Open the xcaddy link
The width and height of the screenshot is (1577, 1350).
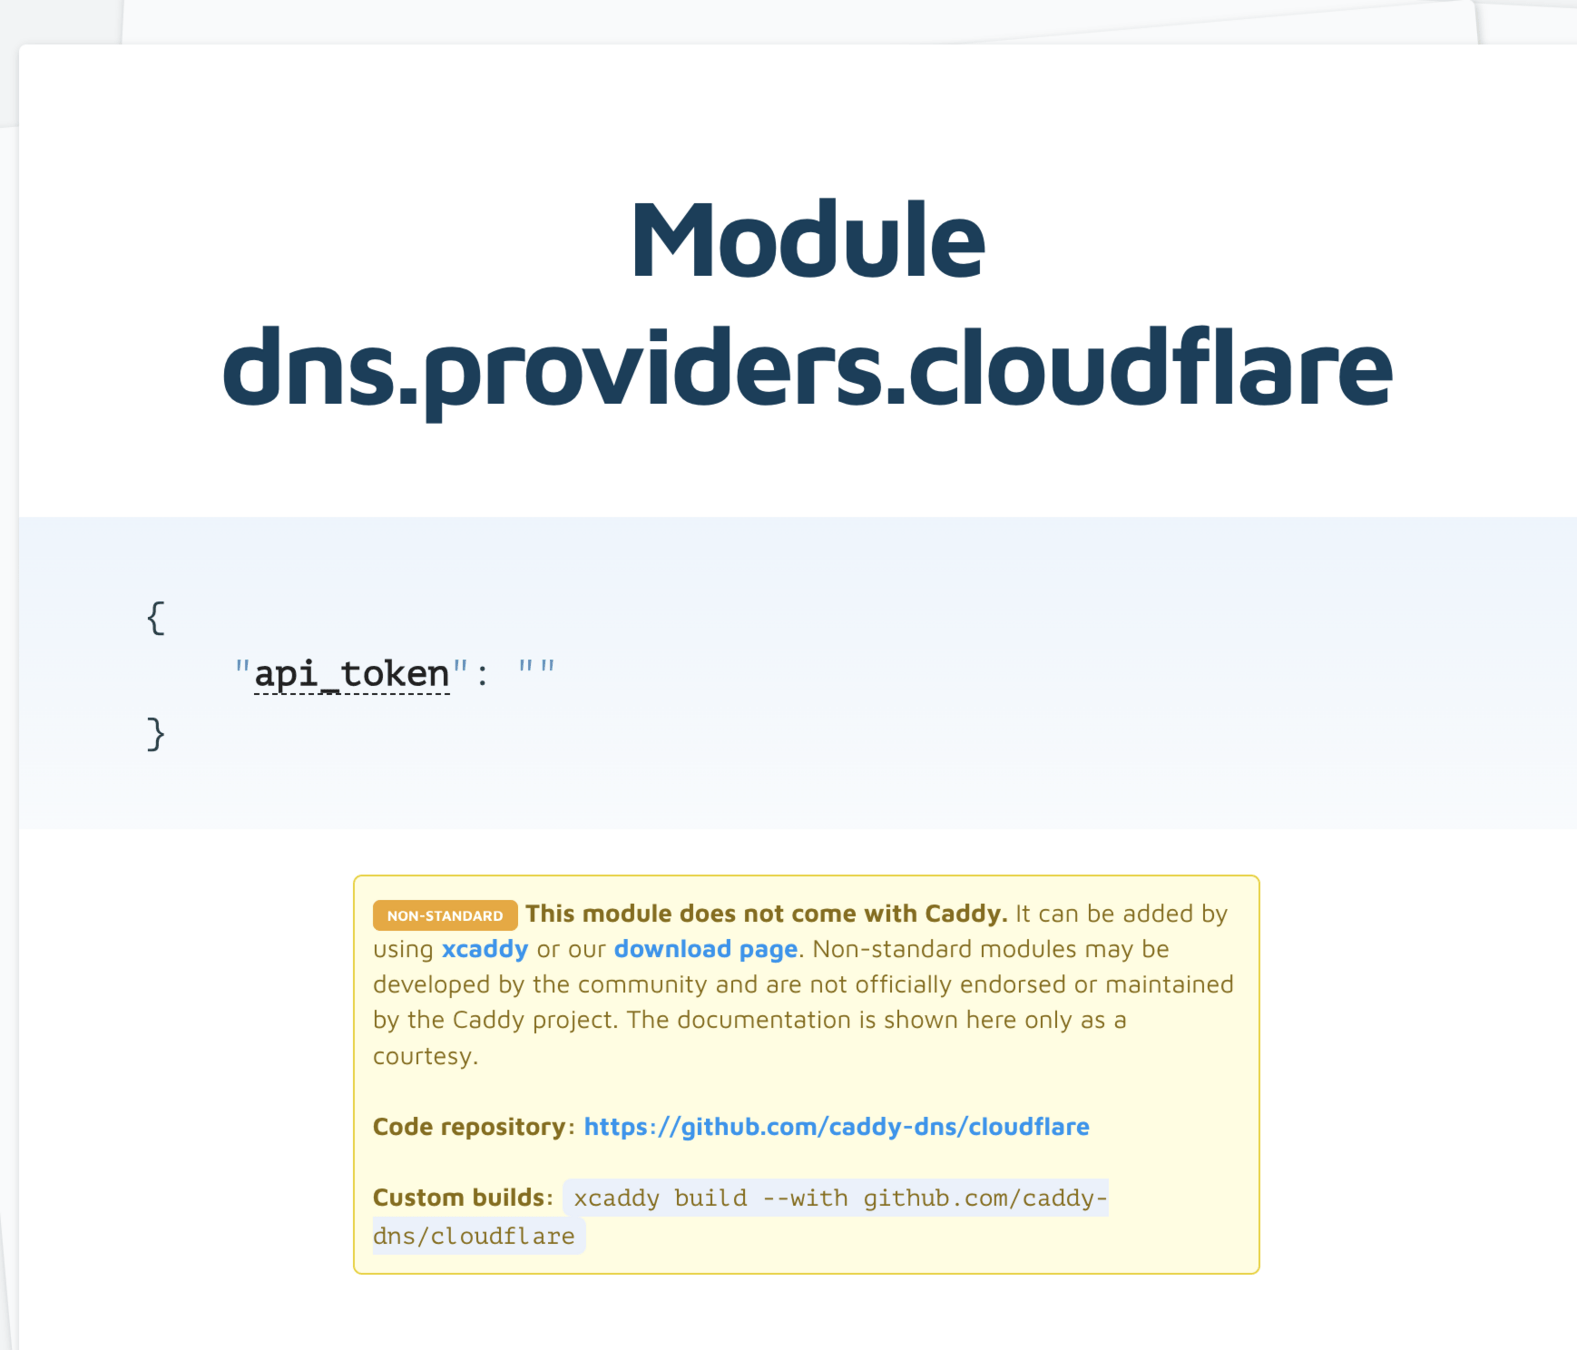click(x=485, y=948)
